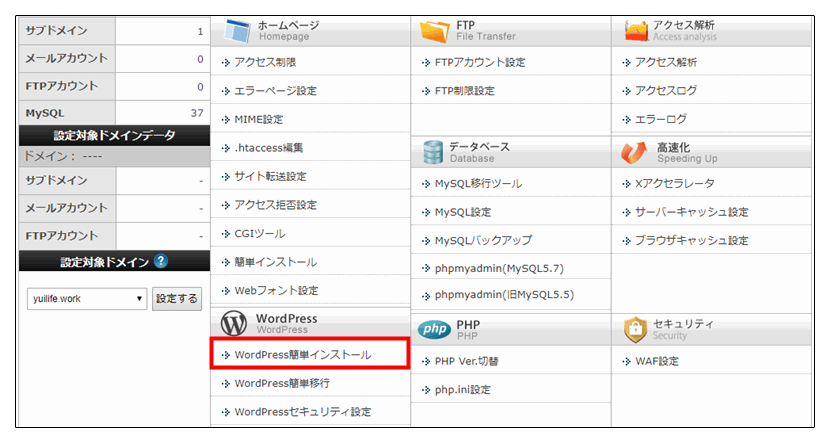
Task: Open 簡単インストール link
Action: point(276,263)
